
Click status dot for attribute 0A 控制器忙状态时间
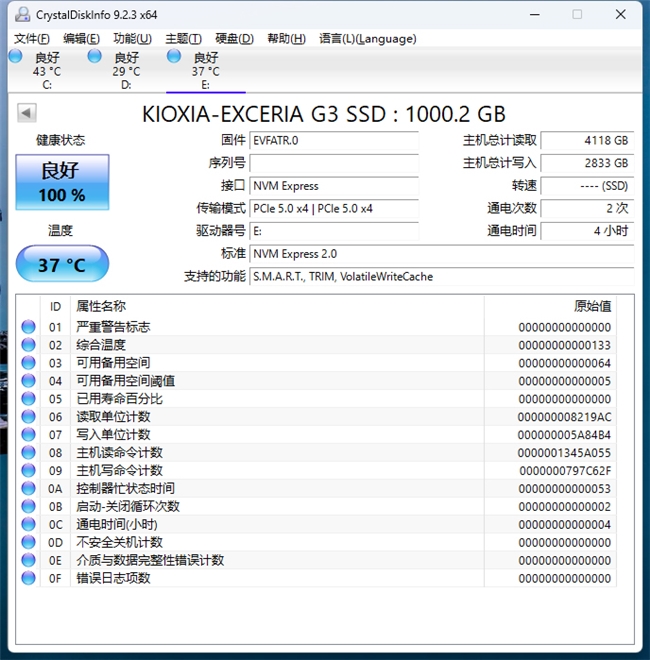28,488
